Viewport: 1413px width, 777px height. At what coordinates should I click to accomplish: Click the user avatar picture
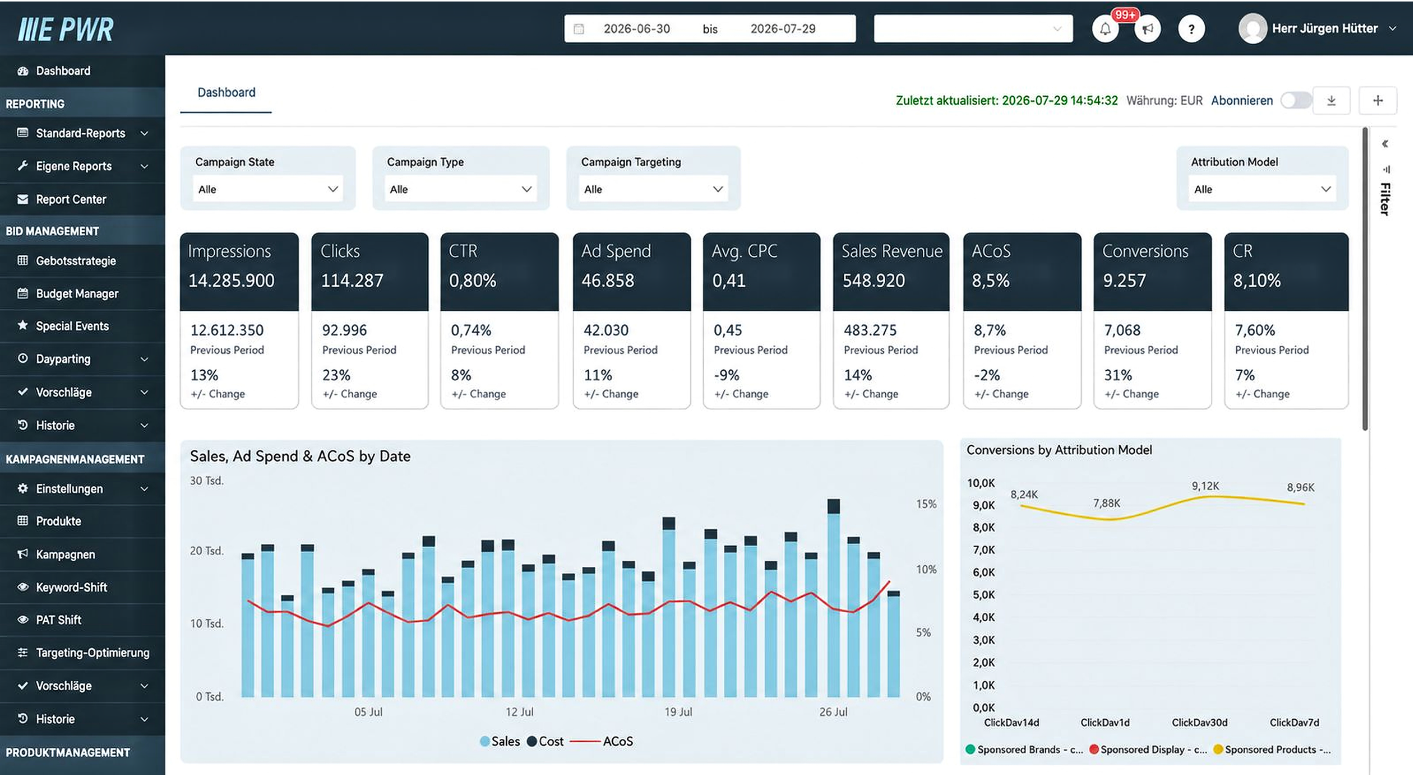[1253, 29]
